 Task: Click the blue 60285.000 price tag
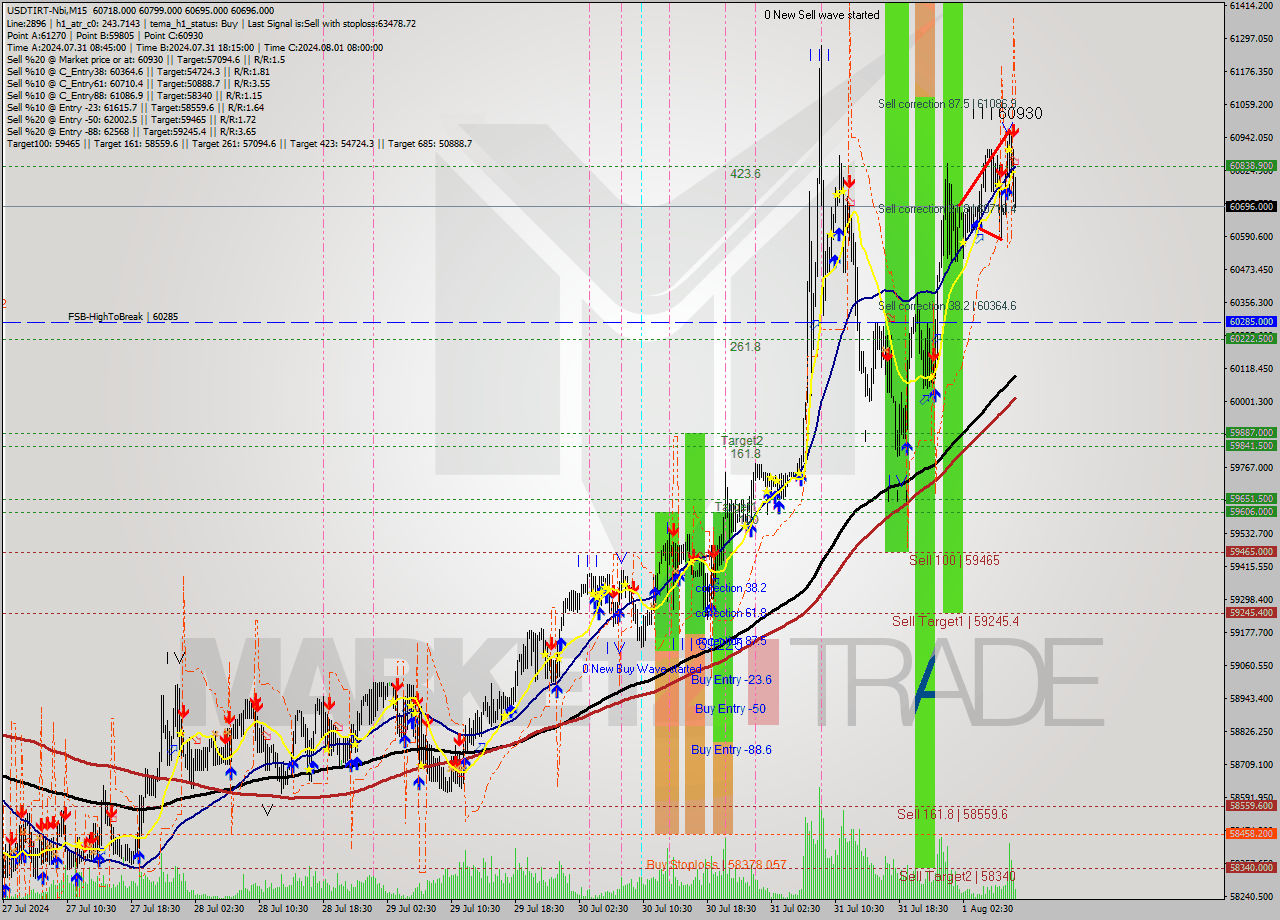click(x=1250, y=322)
